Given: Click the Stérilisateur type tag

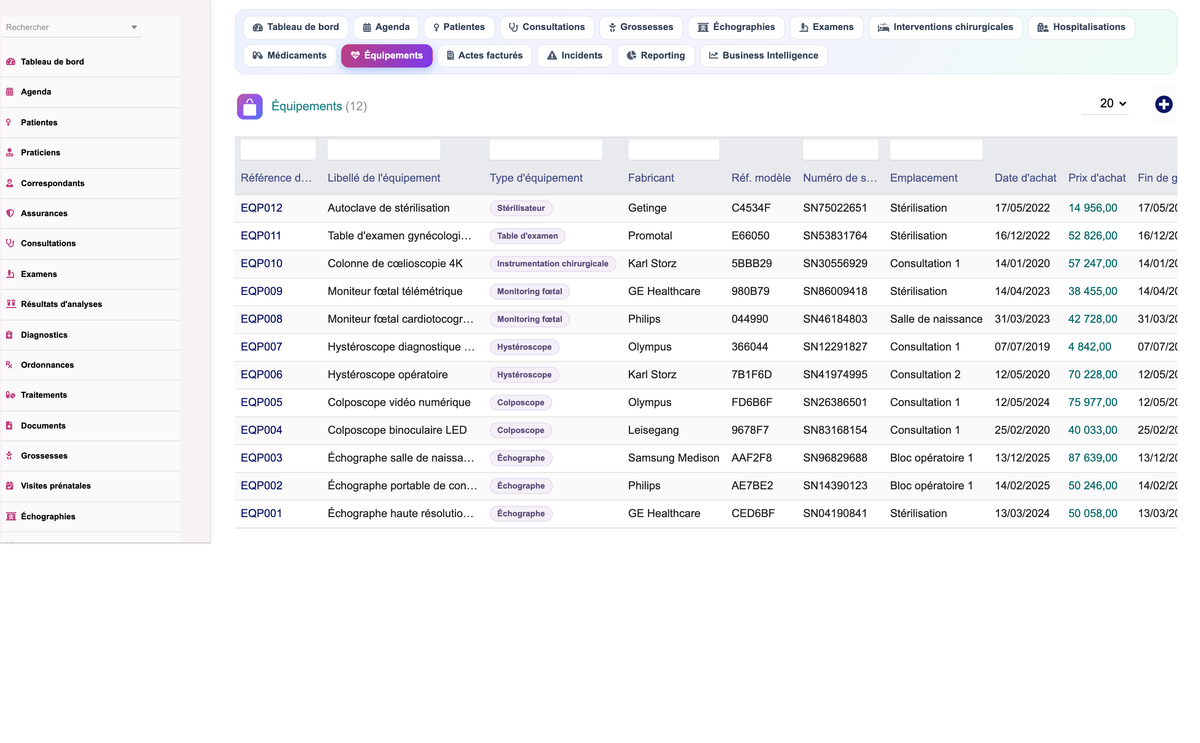Looking at the screenshot, I should (x=521, y=208).
